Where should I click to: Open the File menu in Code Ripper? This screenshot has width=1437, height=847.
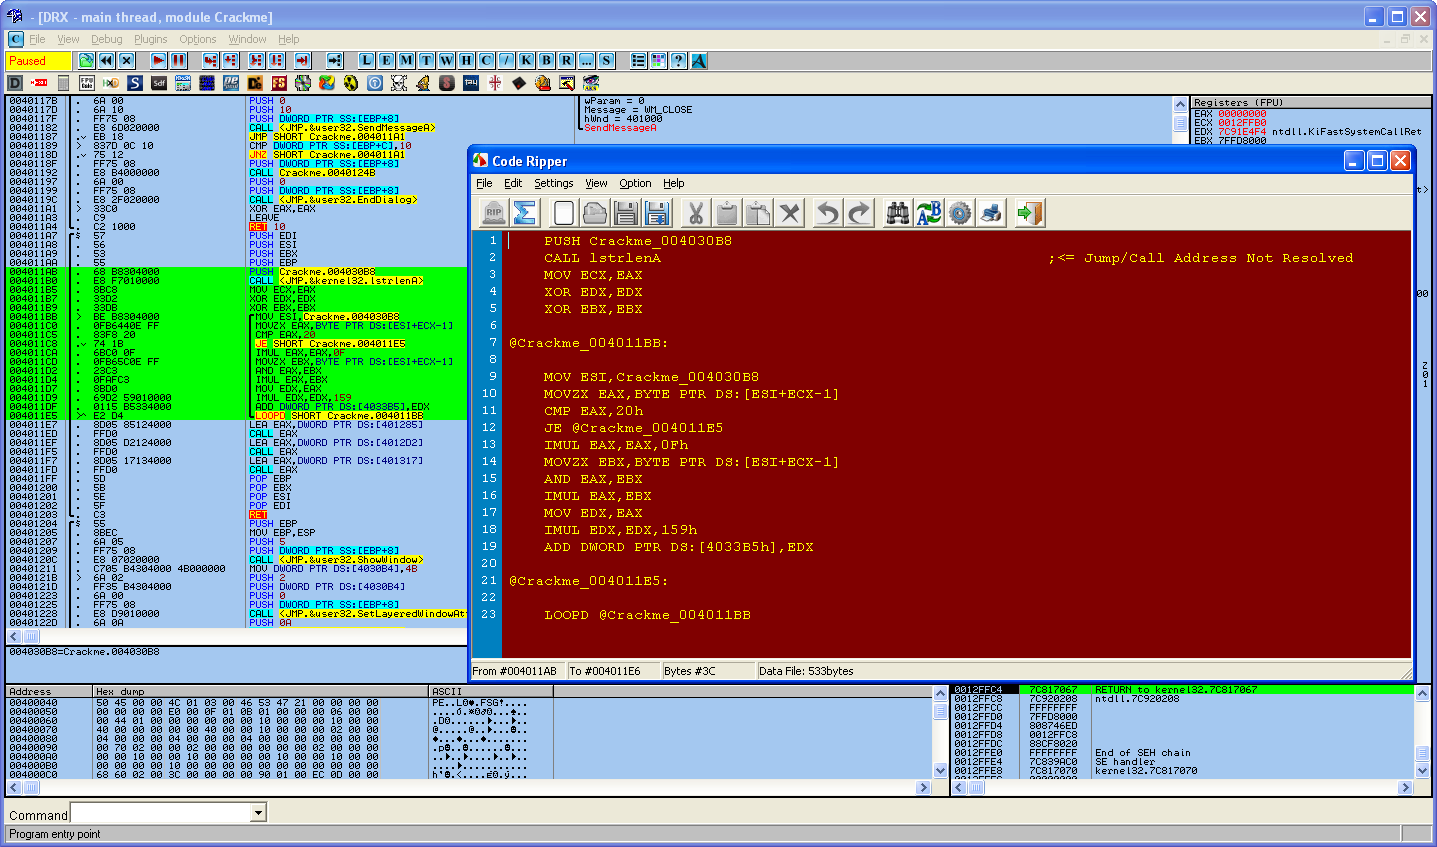(x=484, y=183)
